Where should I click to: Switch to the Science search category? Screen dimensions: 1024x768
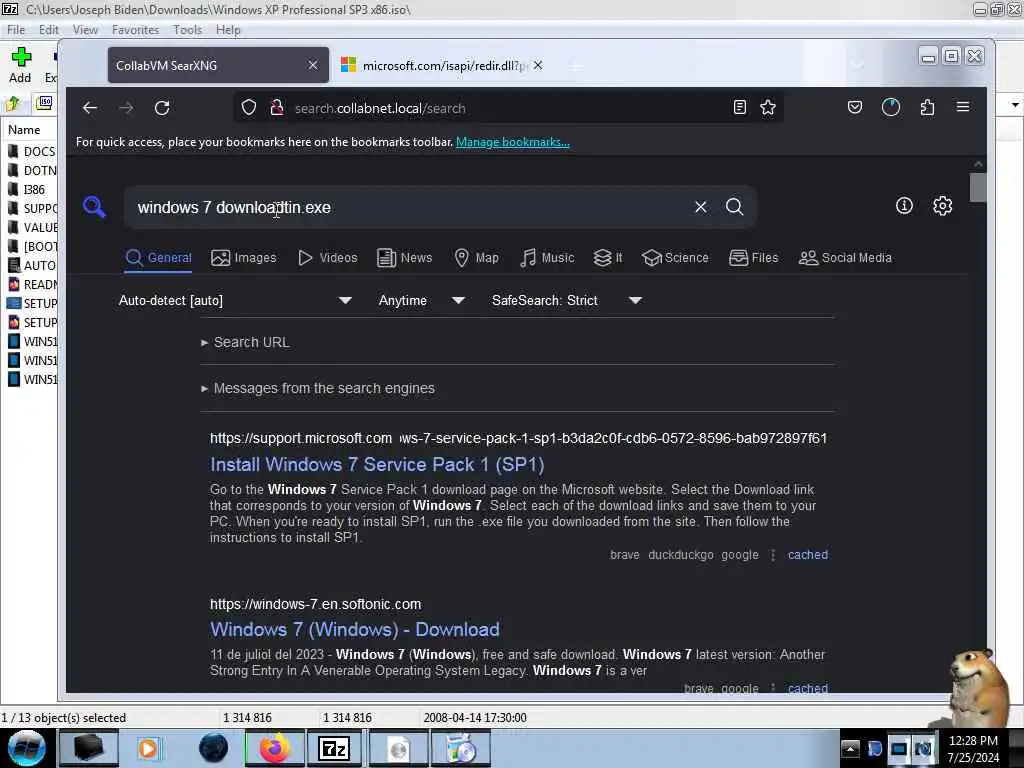click(x=675, y=257)
